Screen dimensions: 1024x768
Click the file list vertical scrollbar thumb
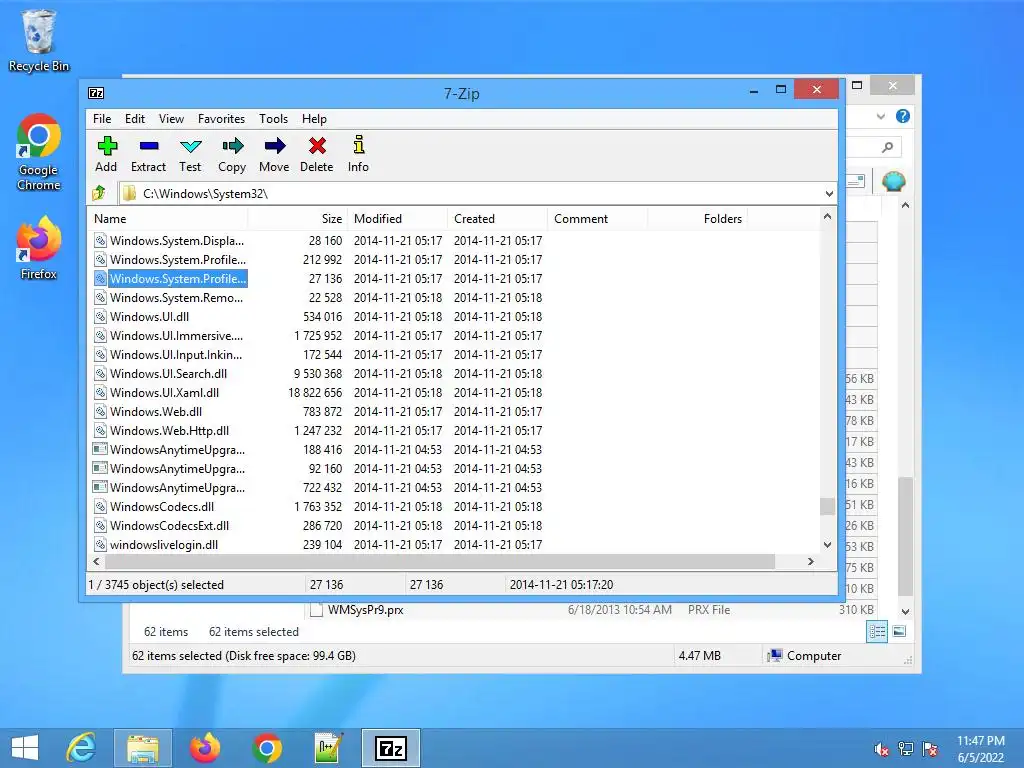827,507
